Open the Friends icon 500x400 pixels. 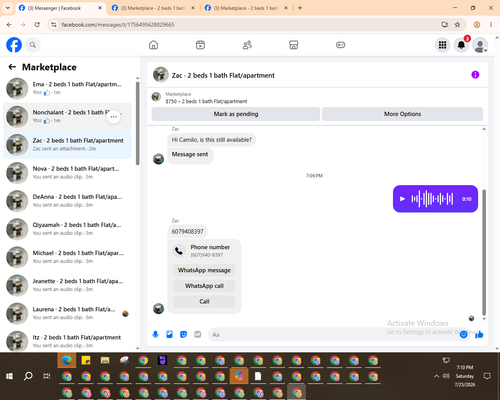(x=247, y=45)
